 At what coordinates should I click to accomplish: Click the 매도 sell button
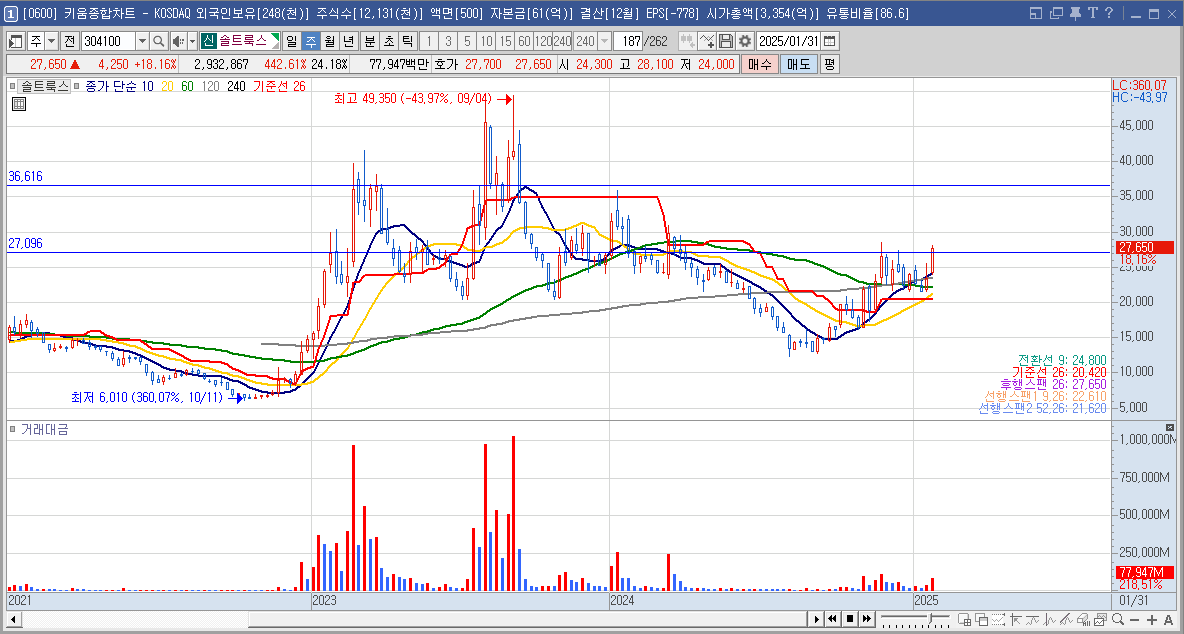click(798, 64)
